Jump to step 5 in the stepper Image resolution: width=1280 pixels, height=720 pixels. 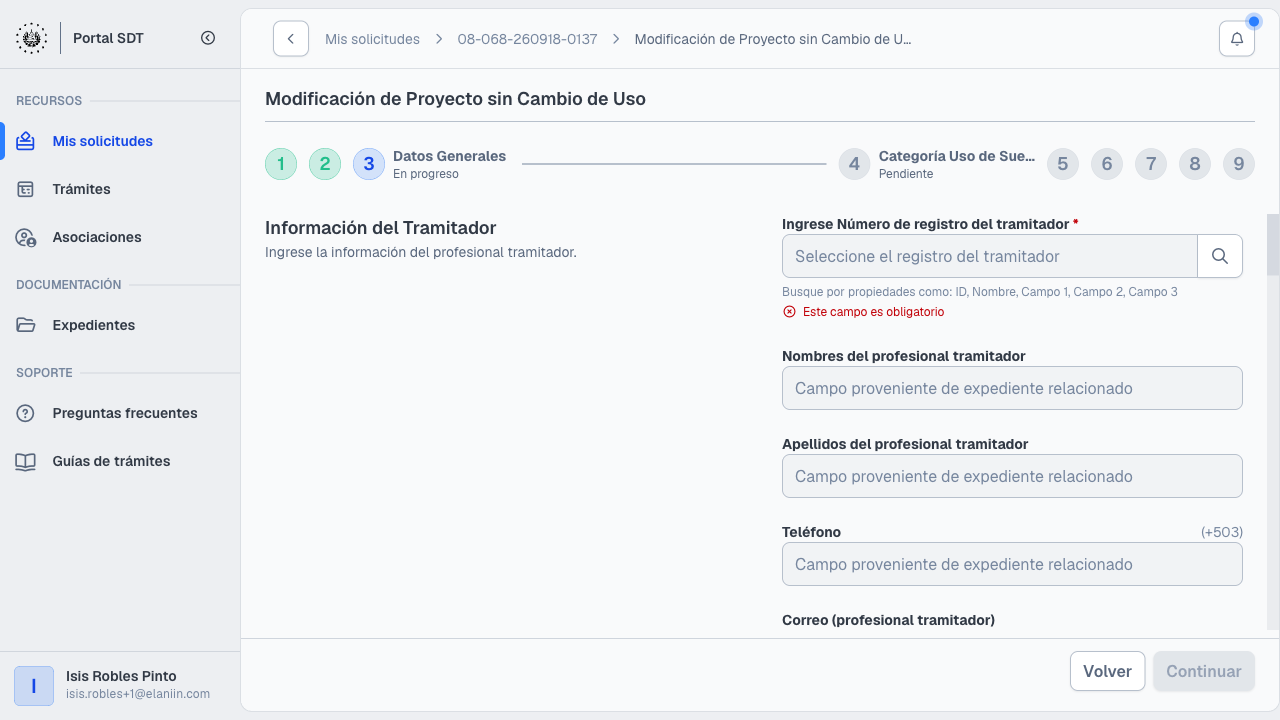coord(1063,164)
